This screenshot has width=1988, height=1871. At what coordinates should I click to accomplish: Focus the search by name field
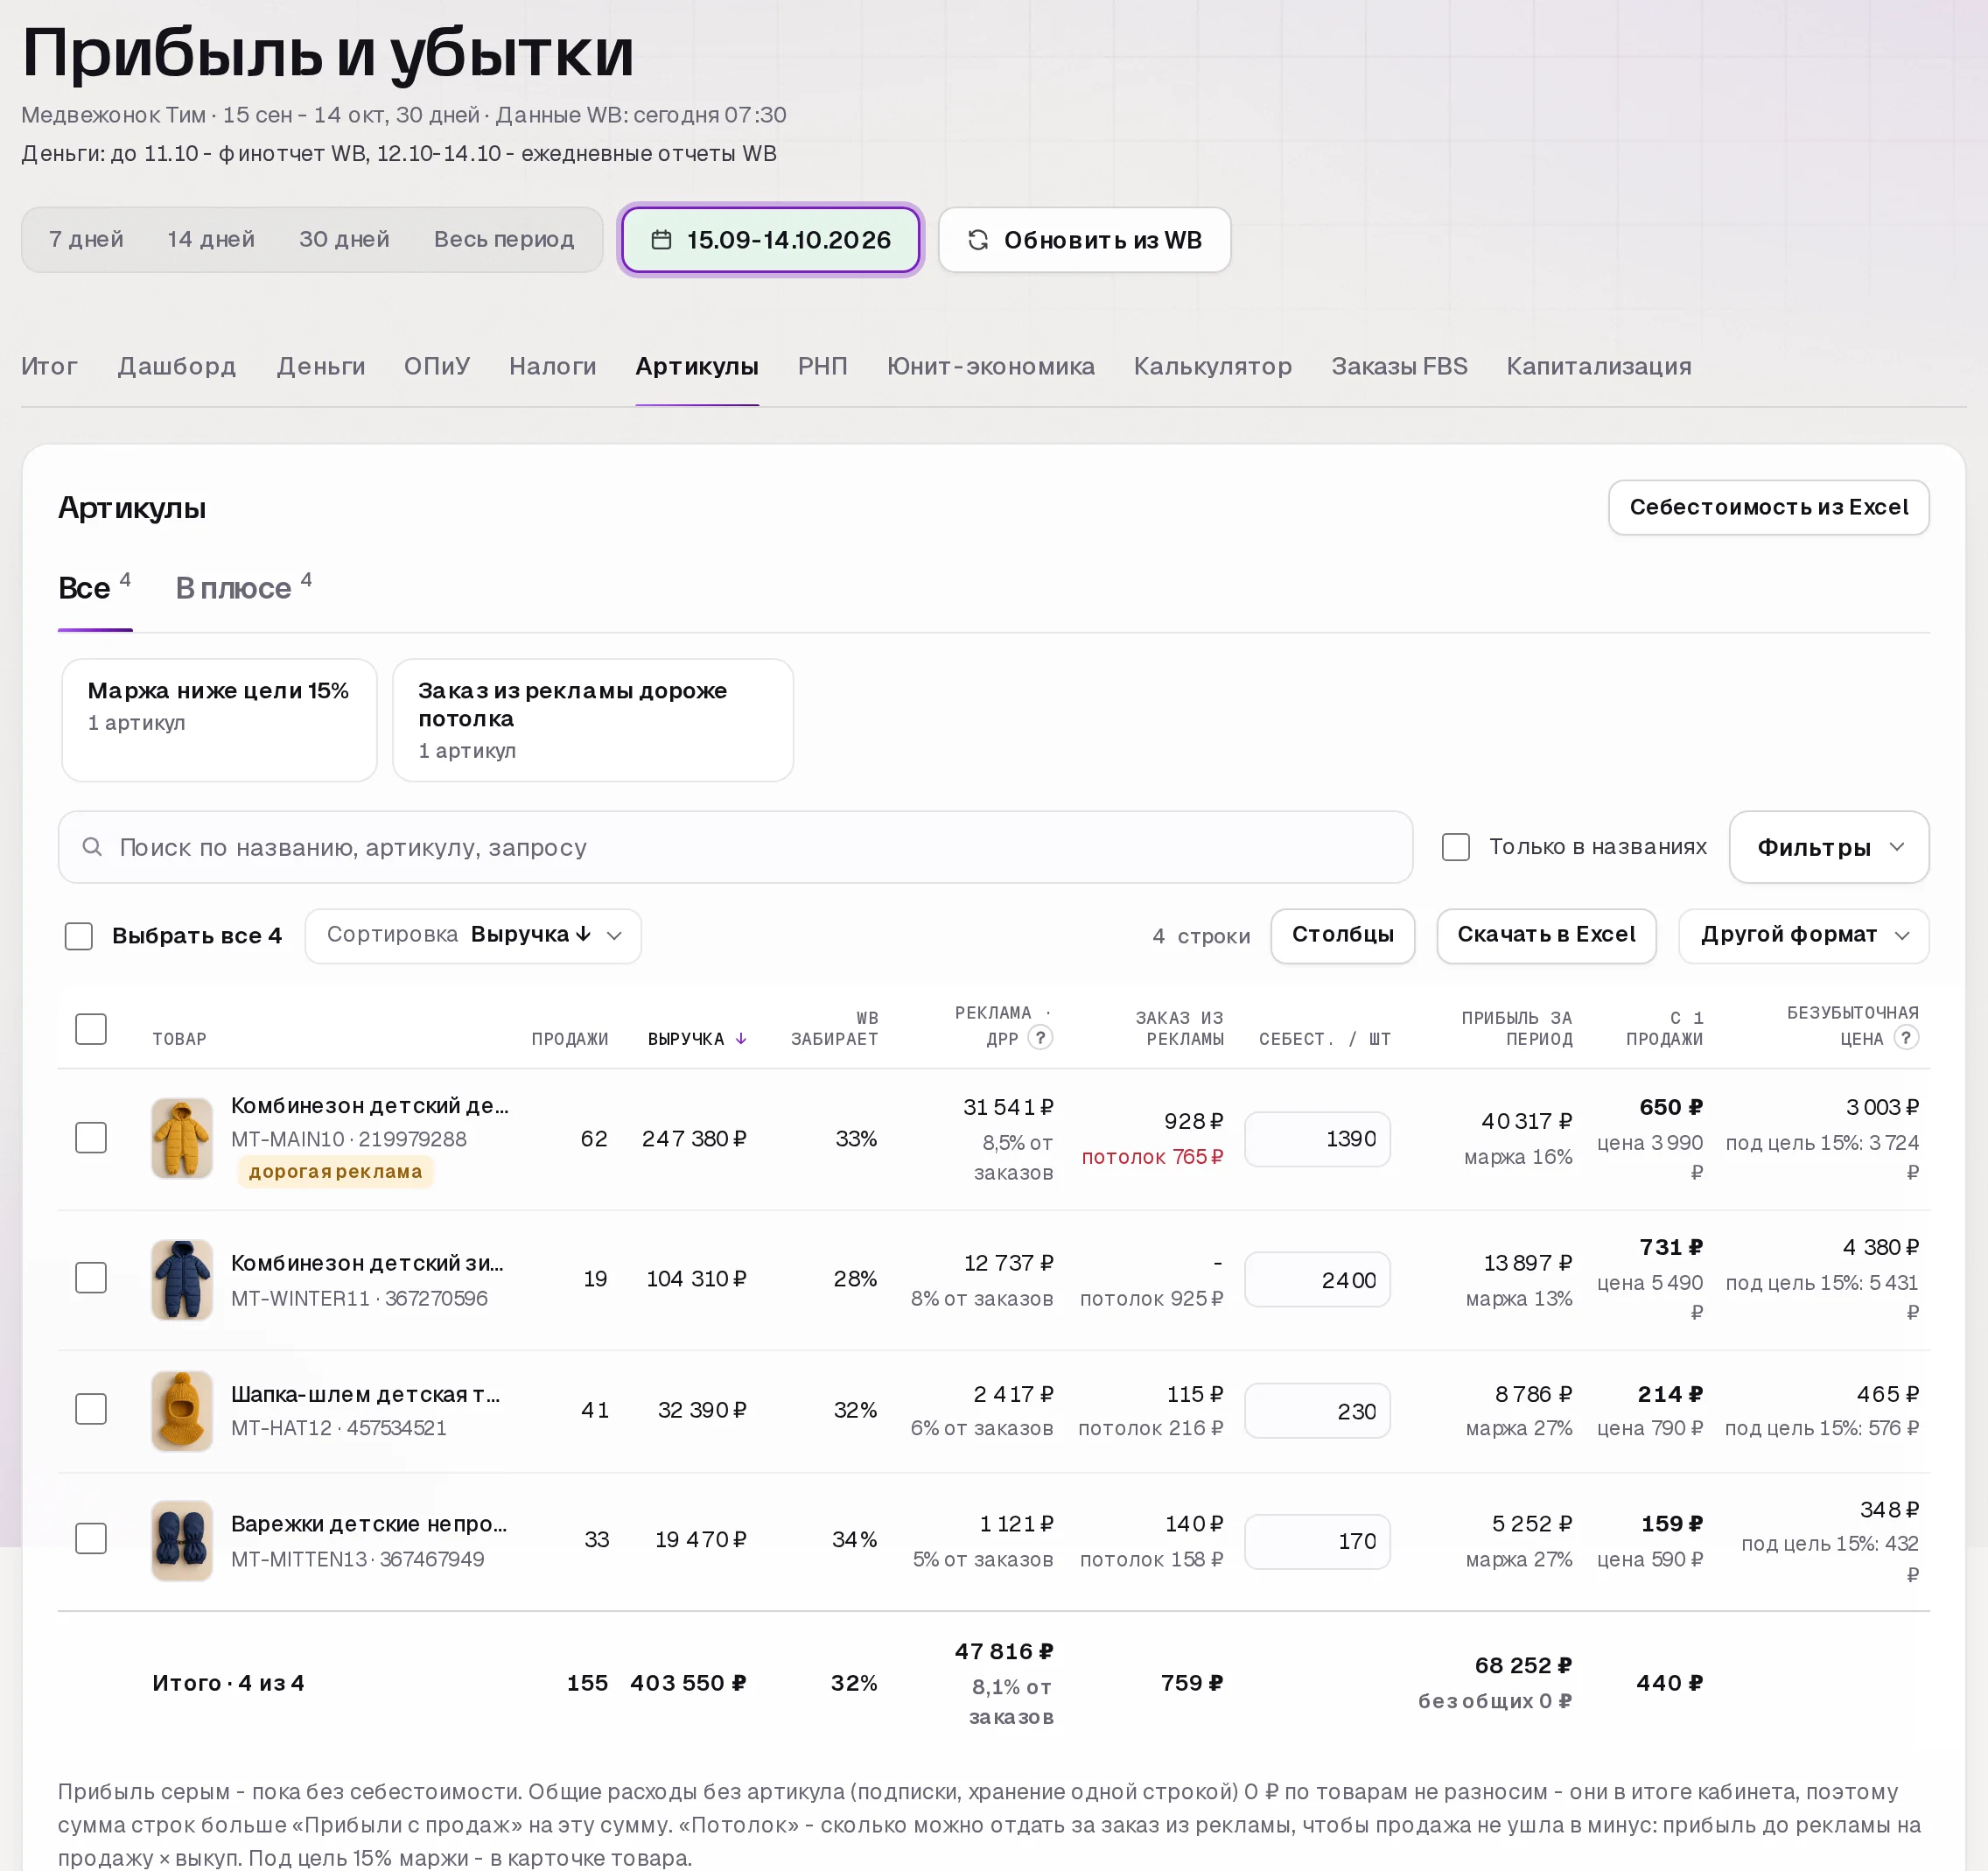(735, 847)
